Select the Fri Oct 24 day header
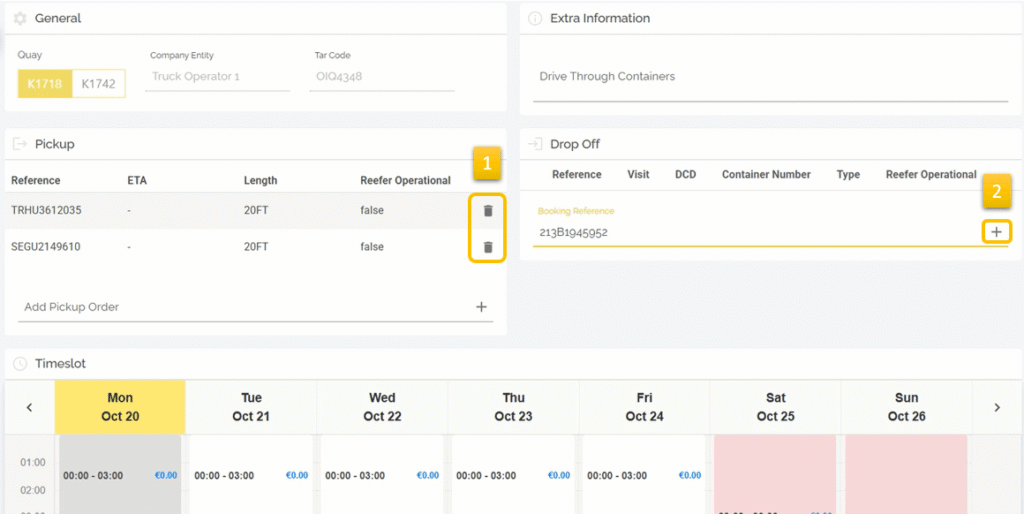The width and height of the screenshot is (1024, 514). click(644, 407)
